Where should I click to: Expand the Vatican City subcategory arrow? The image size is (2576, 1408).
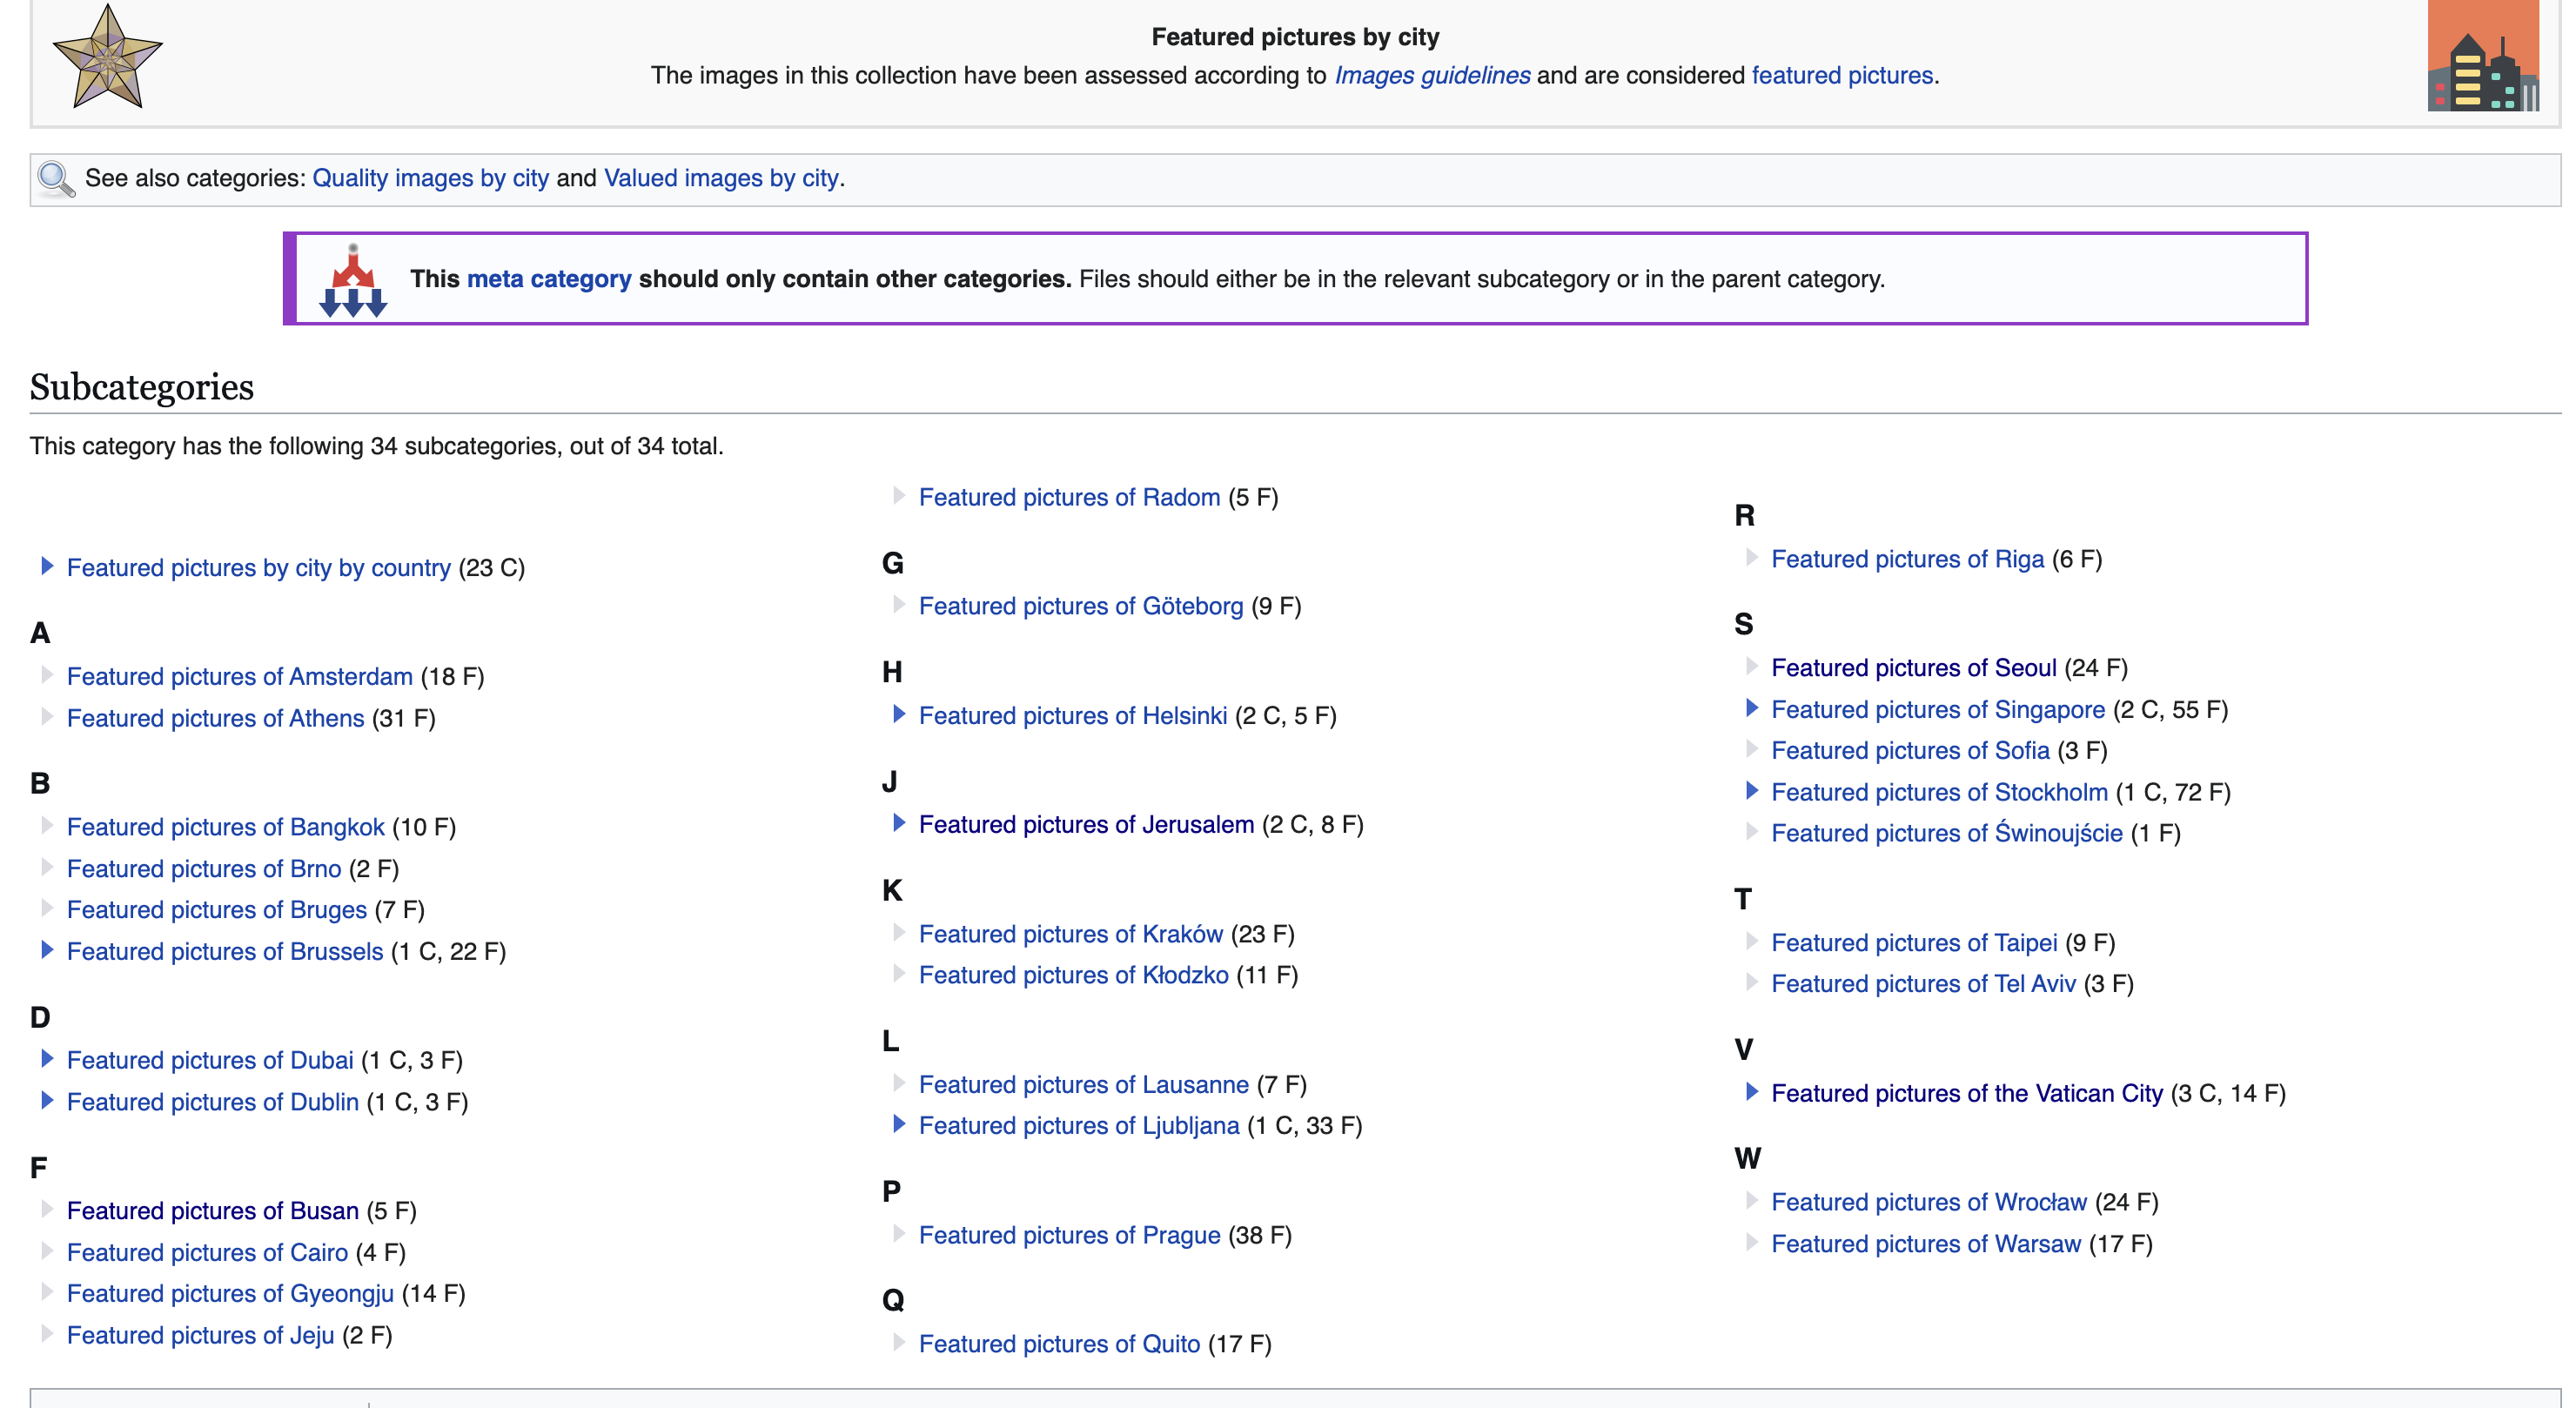click(x=1751, y=1092)
